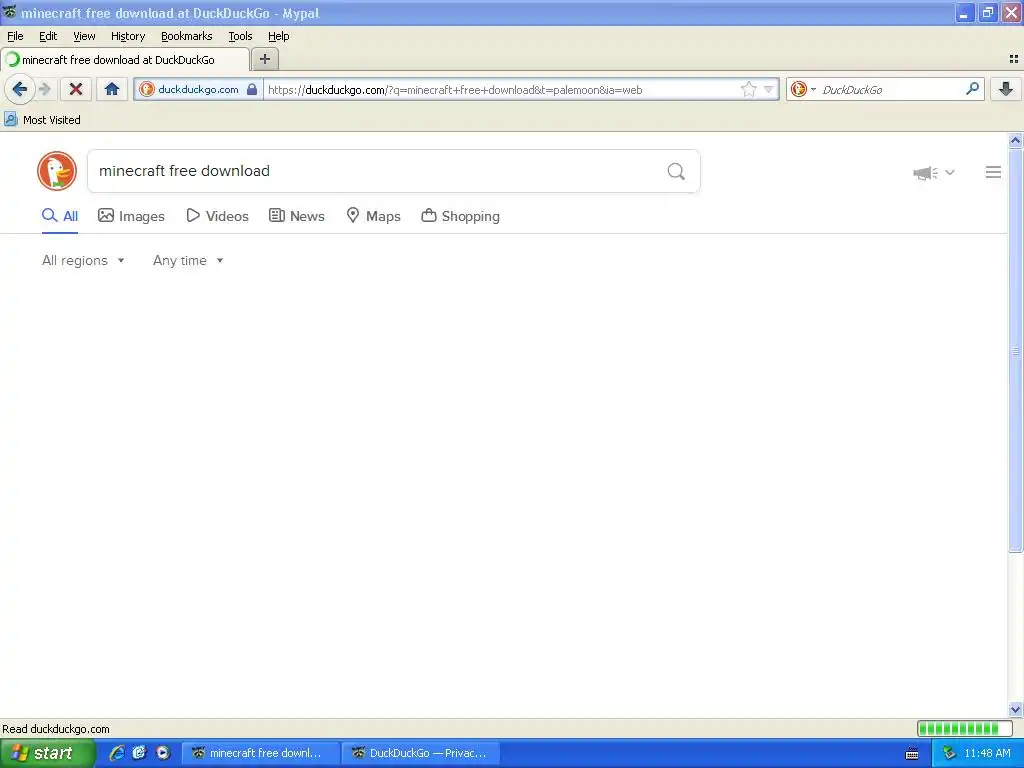The image size is (1024, 768).
Task: Click the on-screen keyboard tray icon
Action: [x=912, y=754]
